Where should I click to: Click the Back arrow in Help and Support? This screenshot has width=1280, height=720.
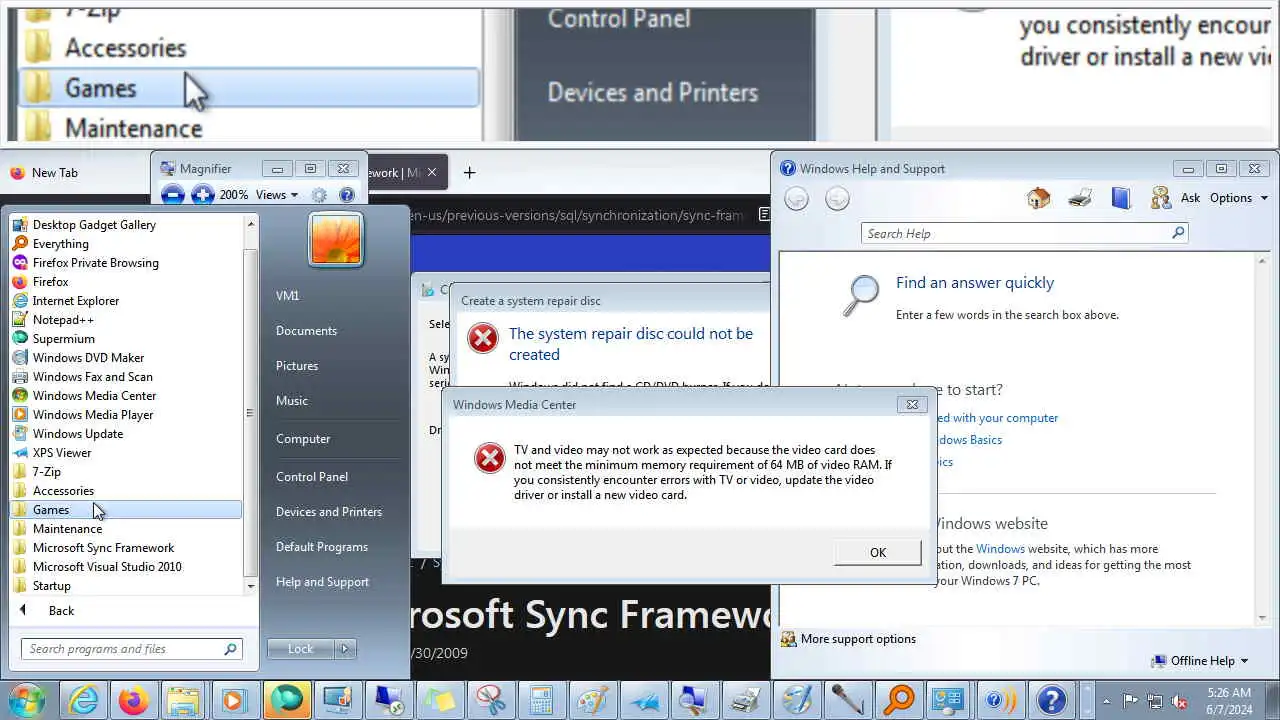point(796,199)
